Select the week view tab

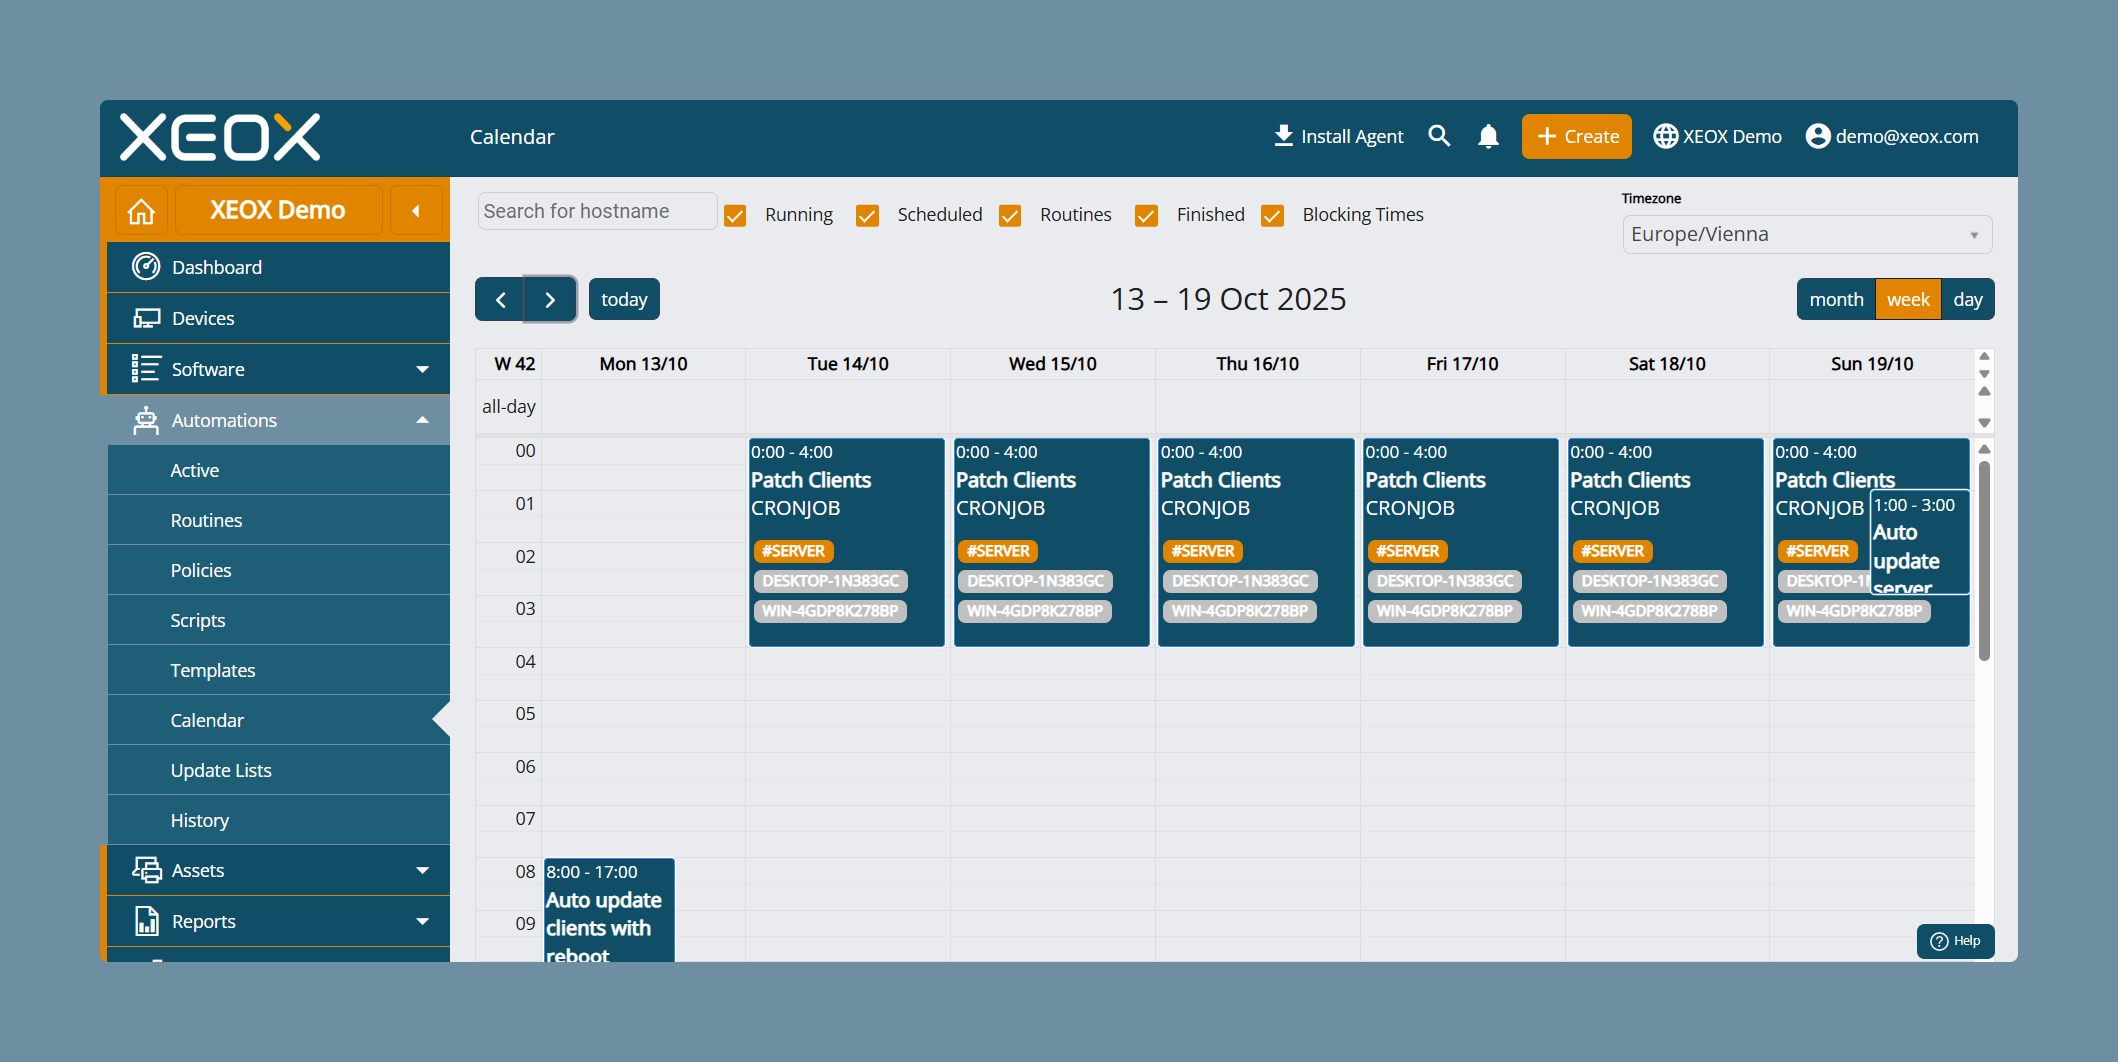point(1908,299)
